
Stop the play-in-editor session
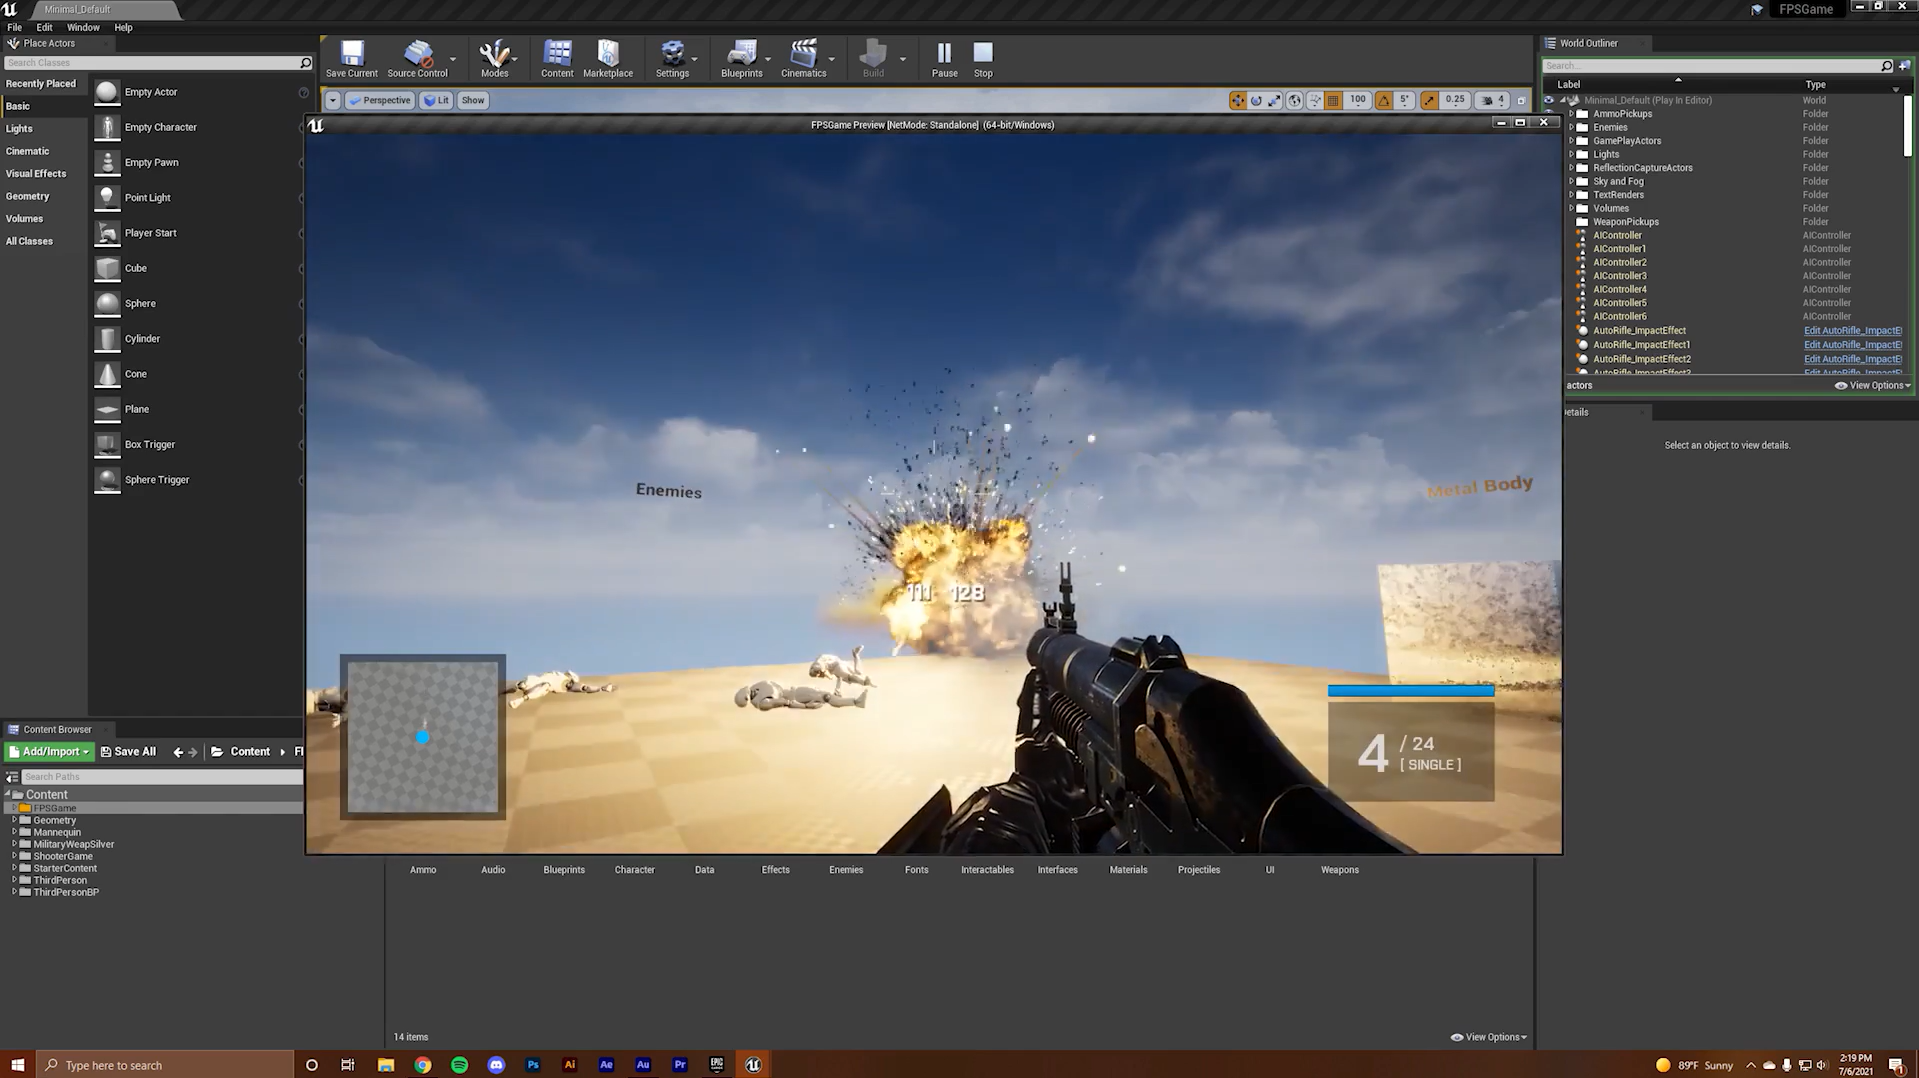pyautogui.click(x=983, y=59)
